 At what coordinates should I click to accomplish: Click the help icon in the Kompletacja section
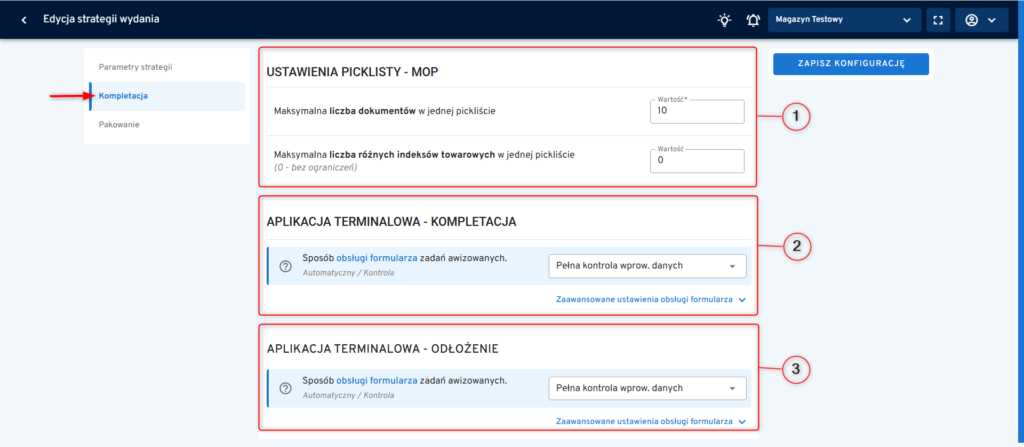tap(285, 266)
